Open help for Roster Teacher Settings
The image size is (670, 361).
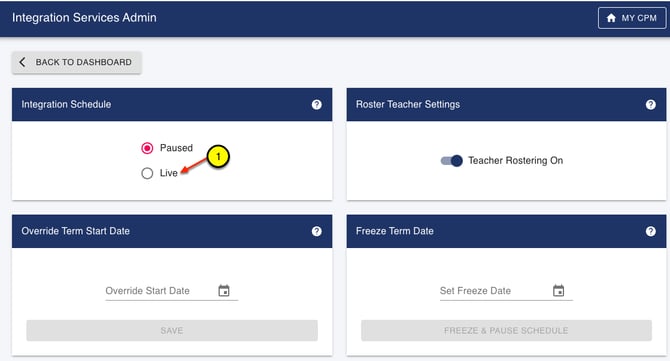coord(650,105)
